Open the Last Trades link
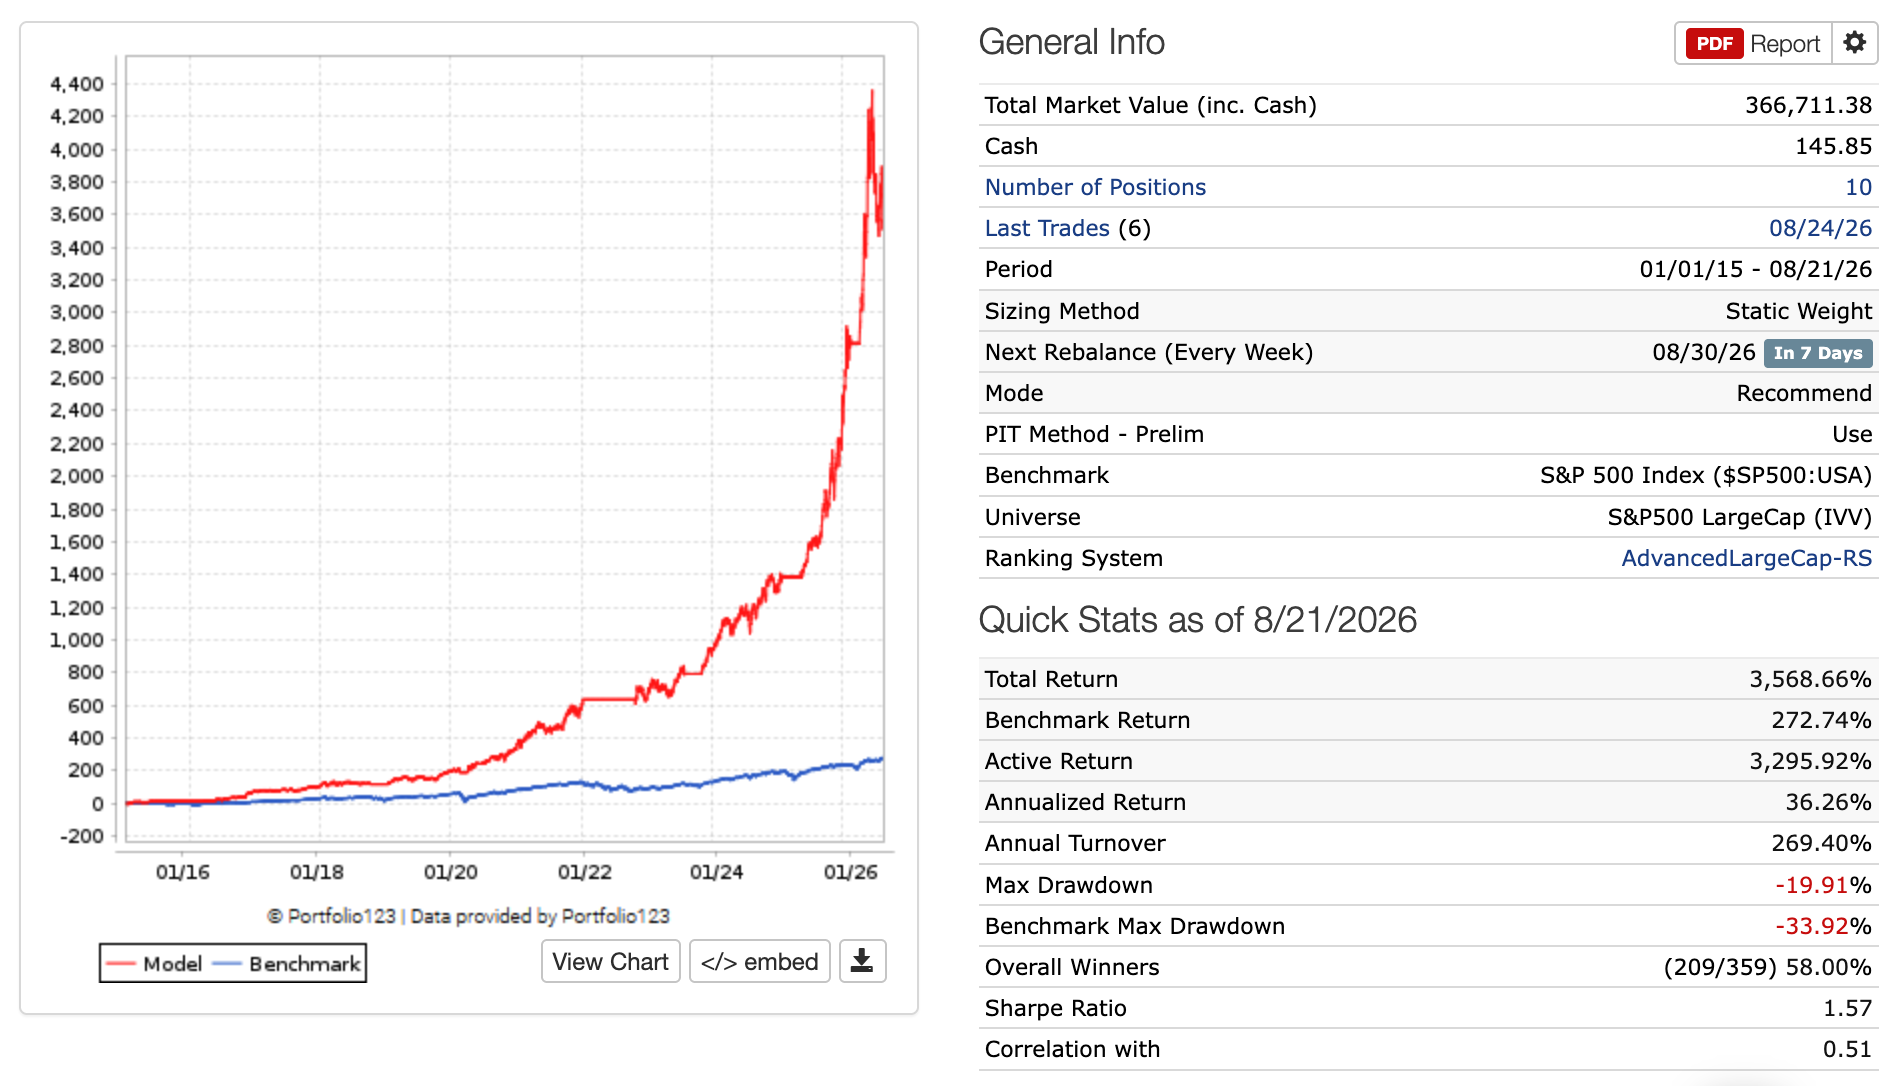The image size is (1894, 1086). [x=1047, y=228]
